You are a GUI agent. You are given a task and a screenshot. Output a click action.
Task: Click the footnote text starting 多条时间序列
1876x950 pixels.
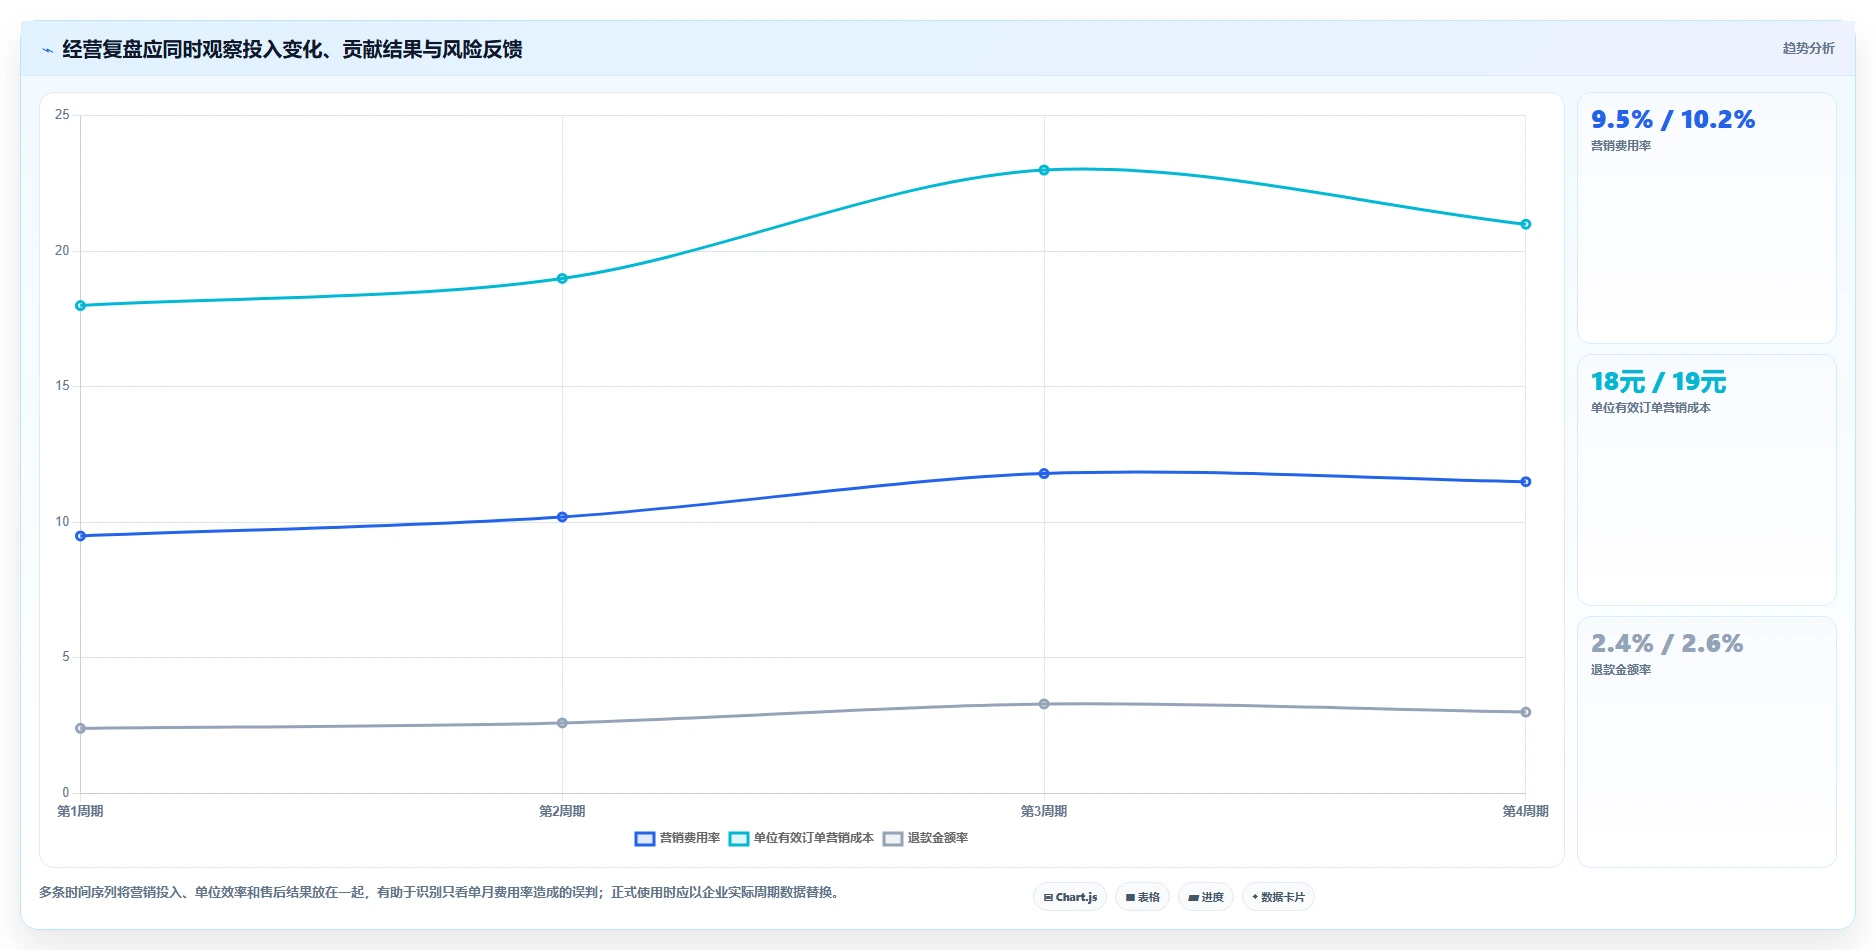[441, 893]
